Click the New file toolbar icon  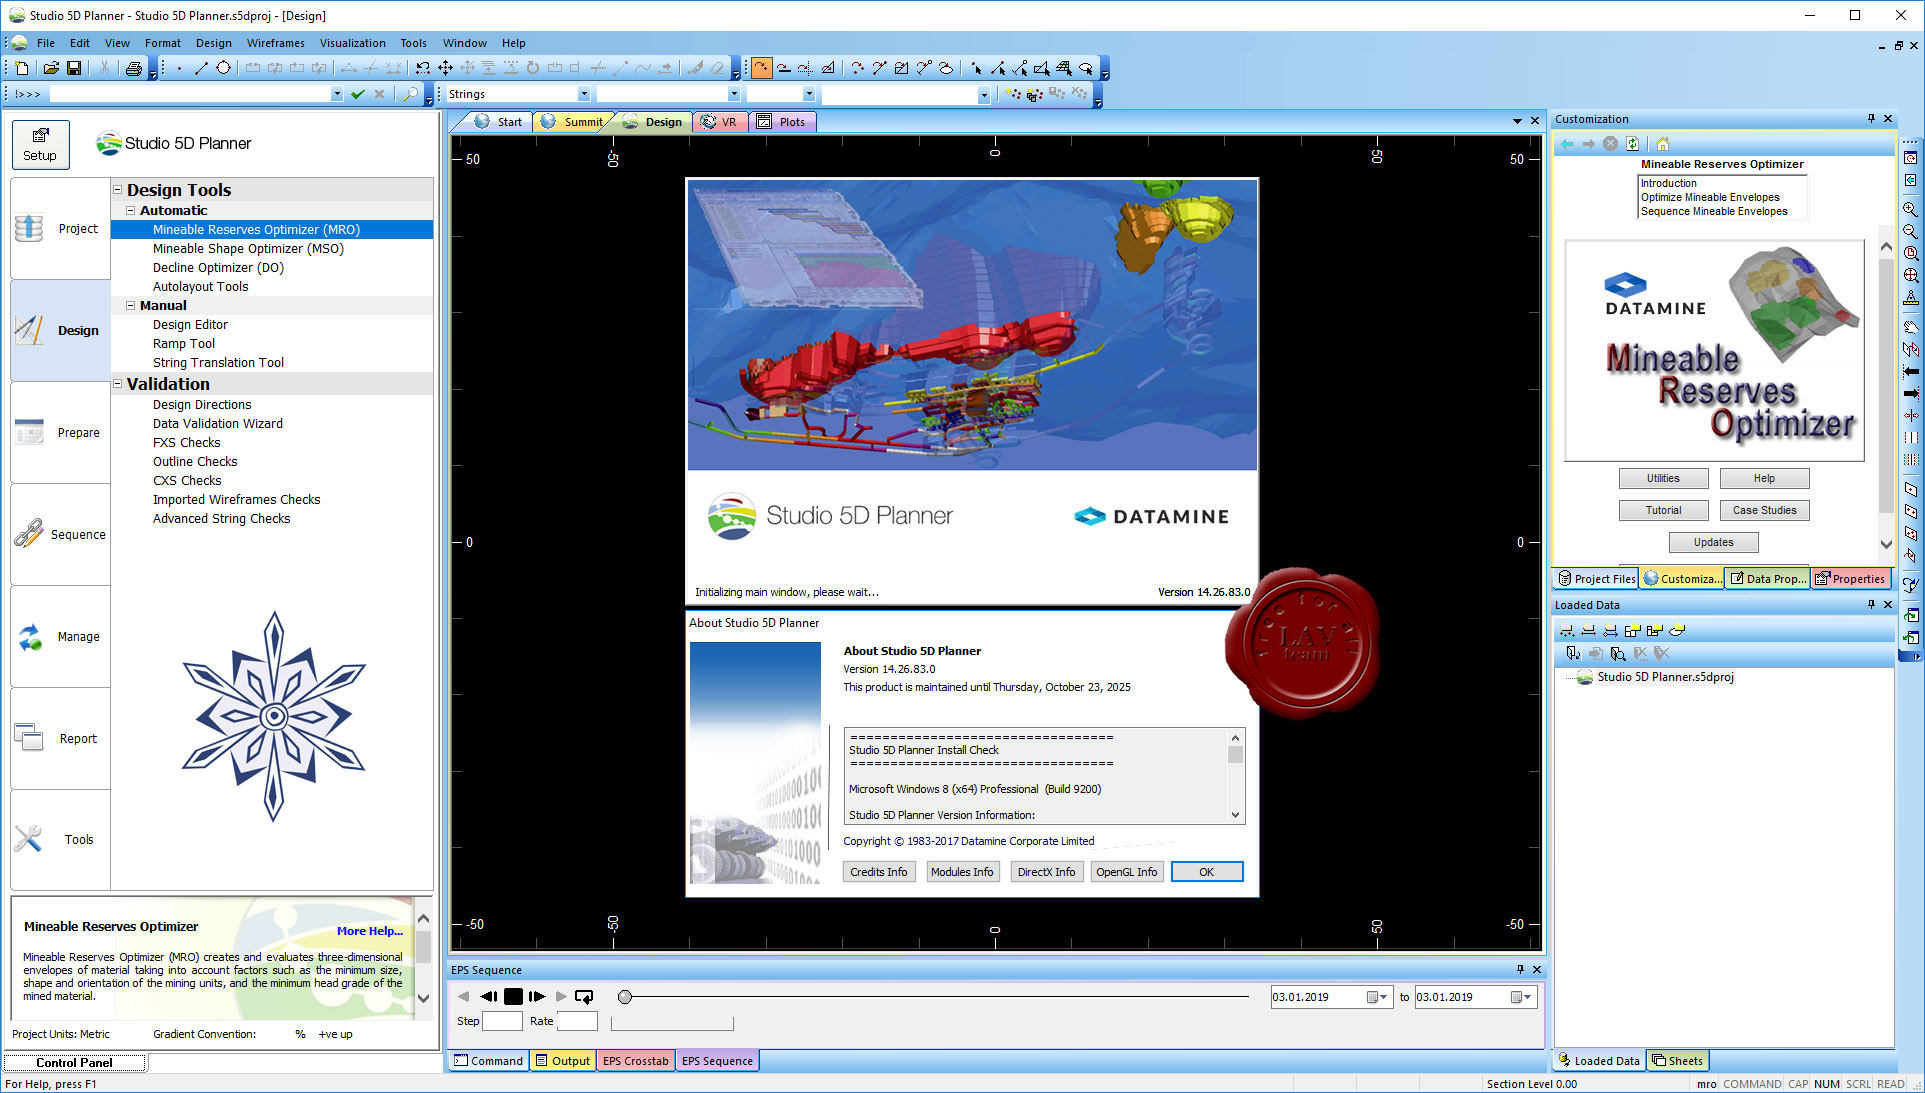point(22,68)
